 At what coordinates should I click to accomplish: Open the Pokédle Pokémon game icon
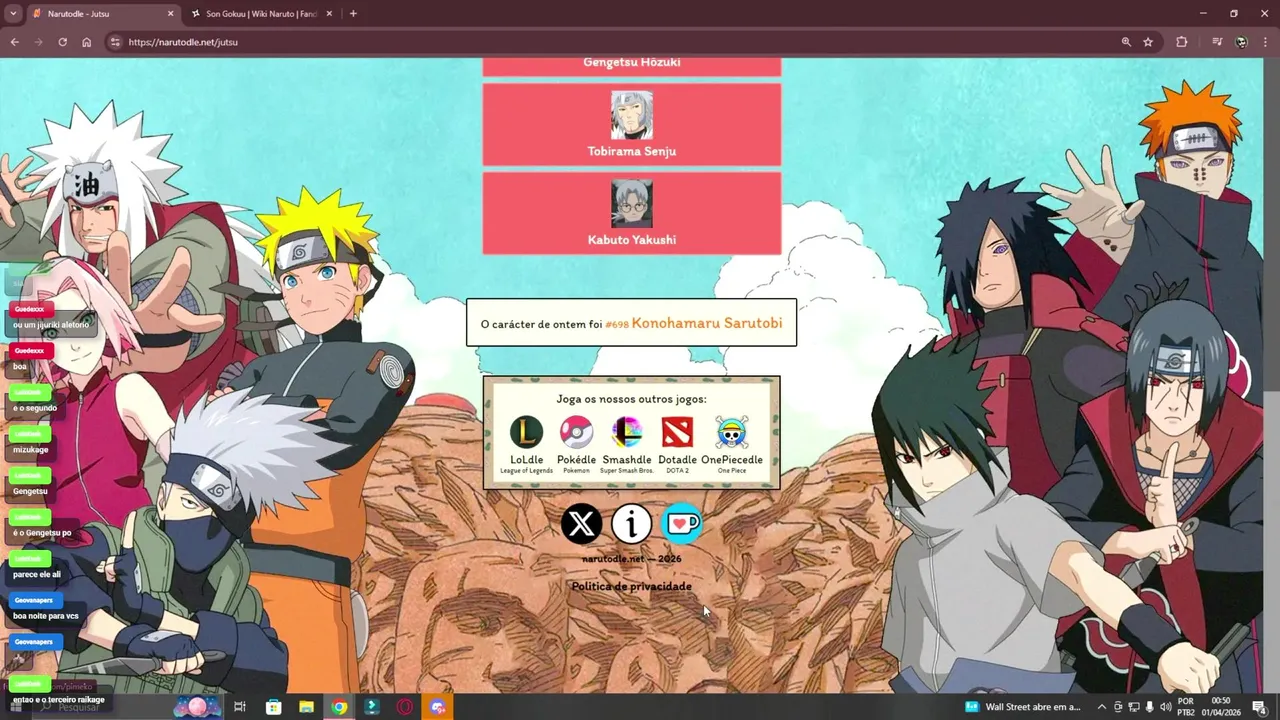click(x=576, y=432)
